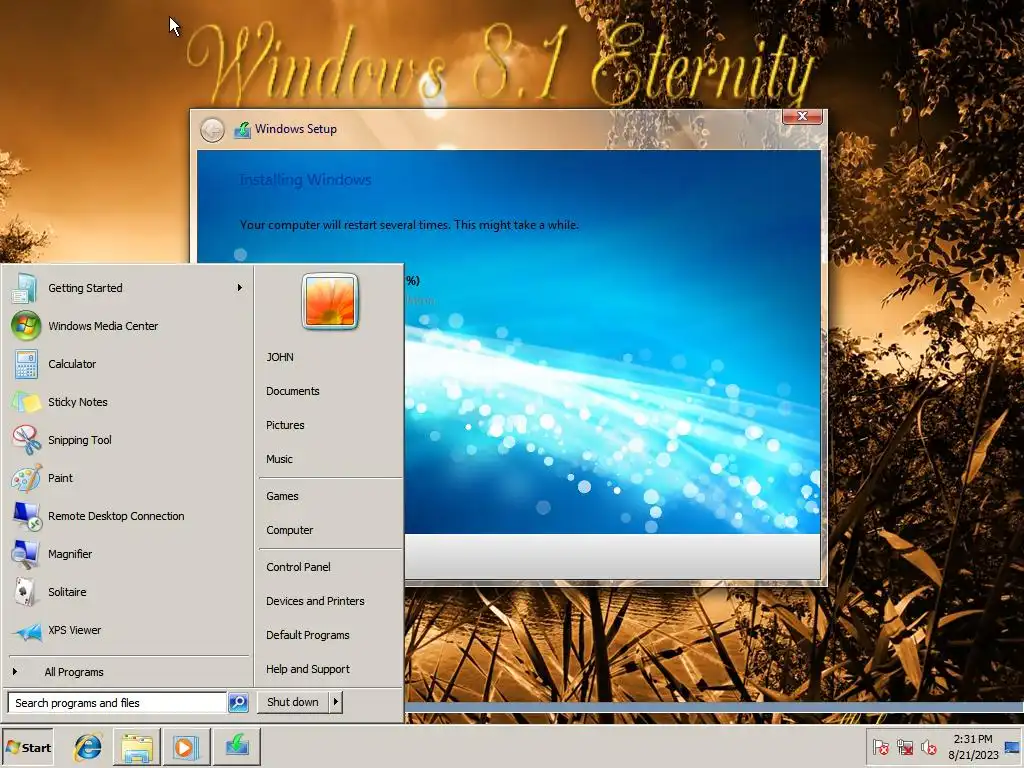
Task: Open Games from Start menu
Action: coord(282,496)
